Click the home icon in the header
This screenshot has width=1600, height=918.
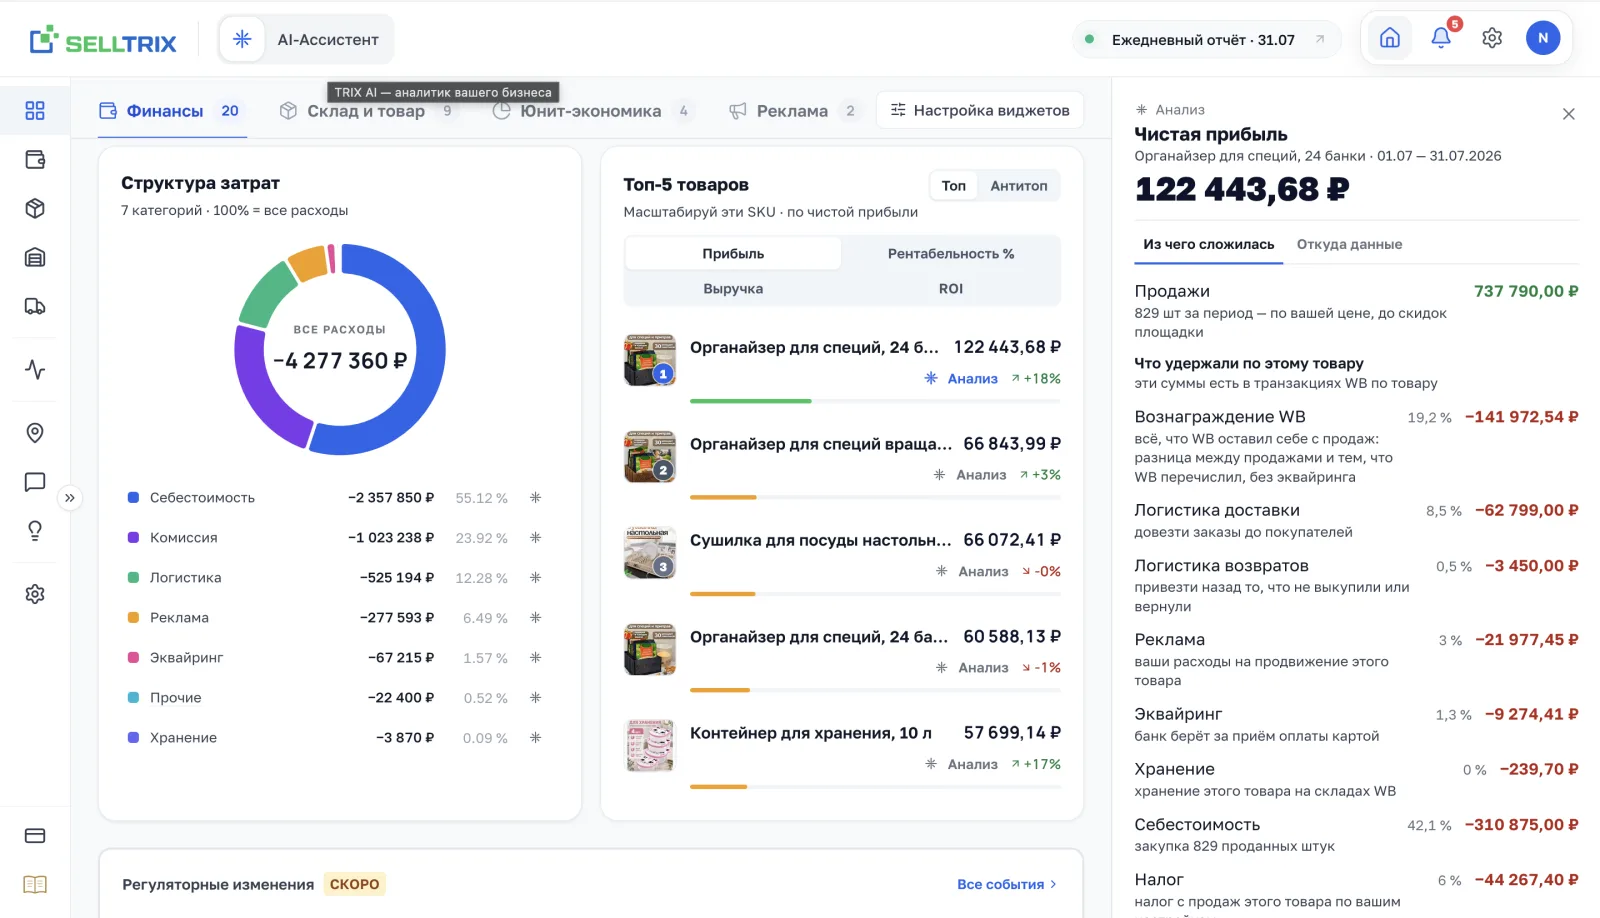pos(1390,39)
